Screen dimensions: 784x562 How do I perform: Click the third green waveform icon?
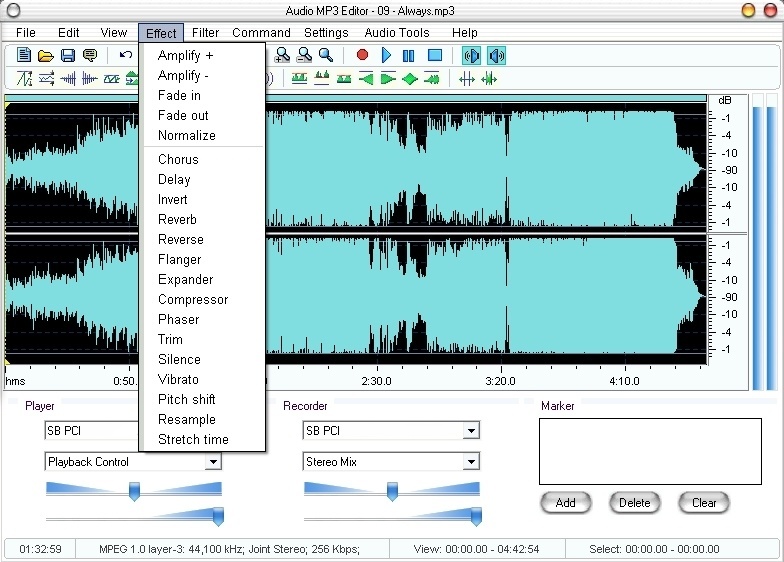tap(344, 78)
